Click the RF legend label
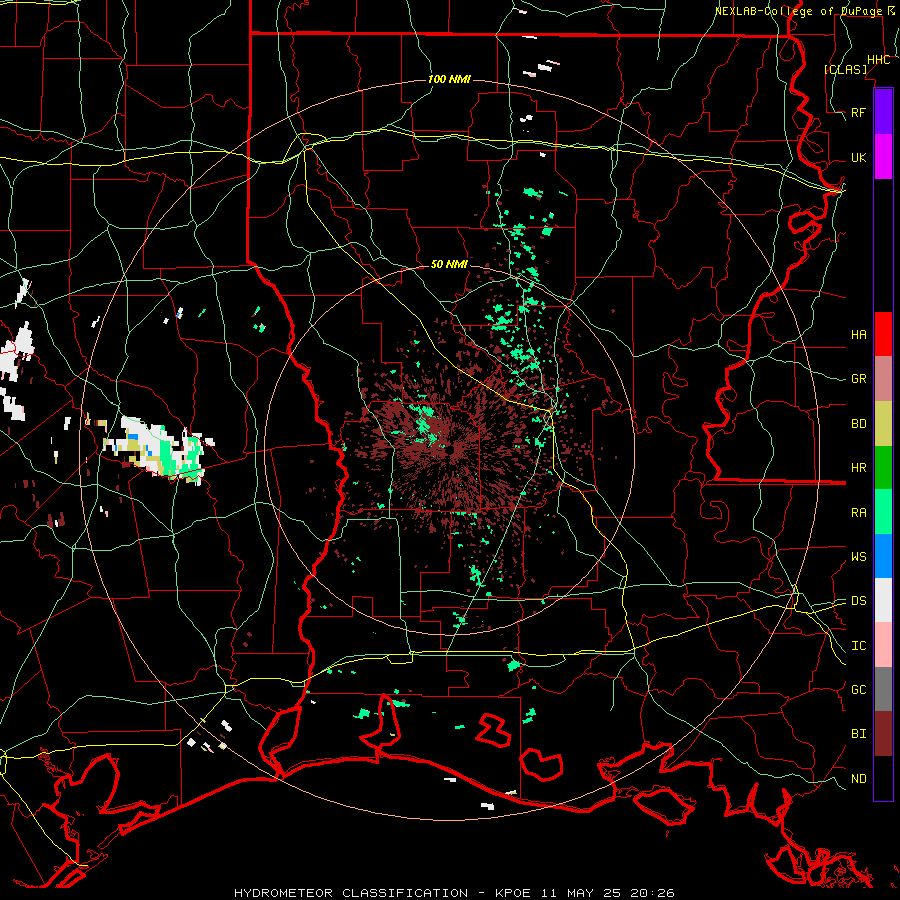 point(858,112)
